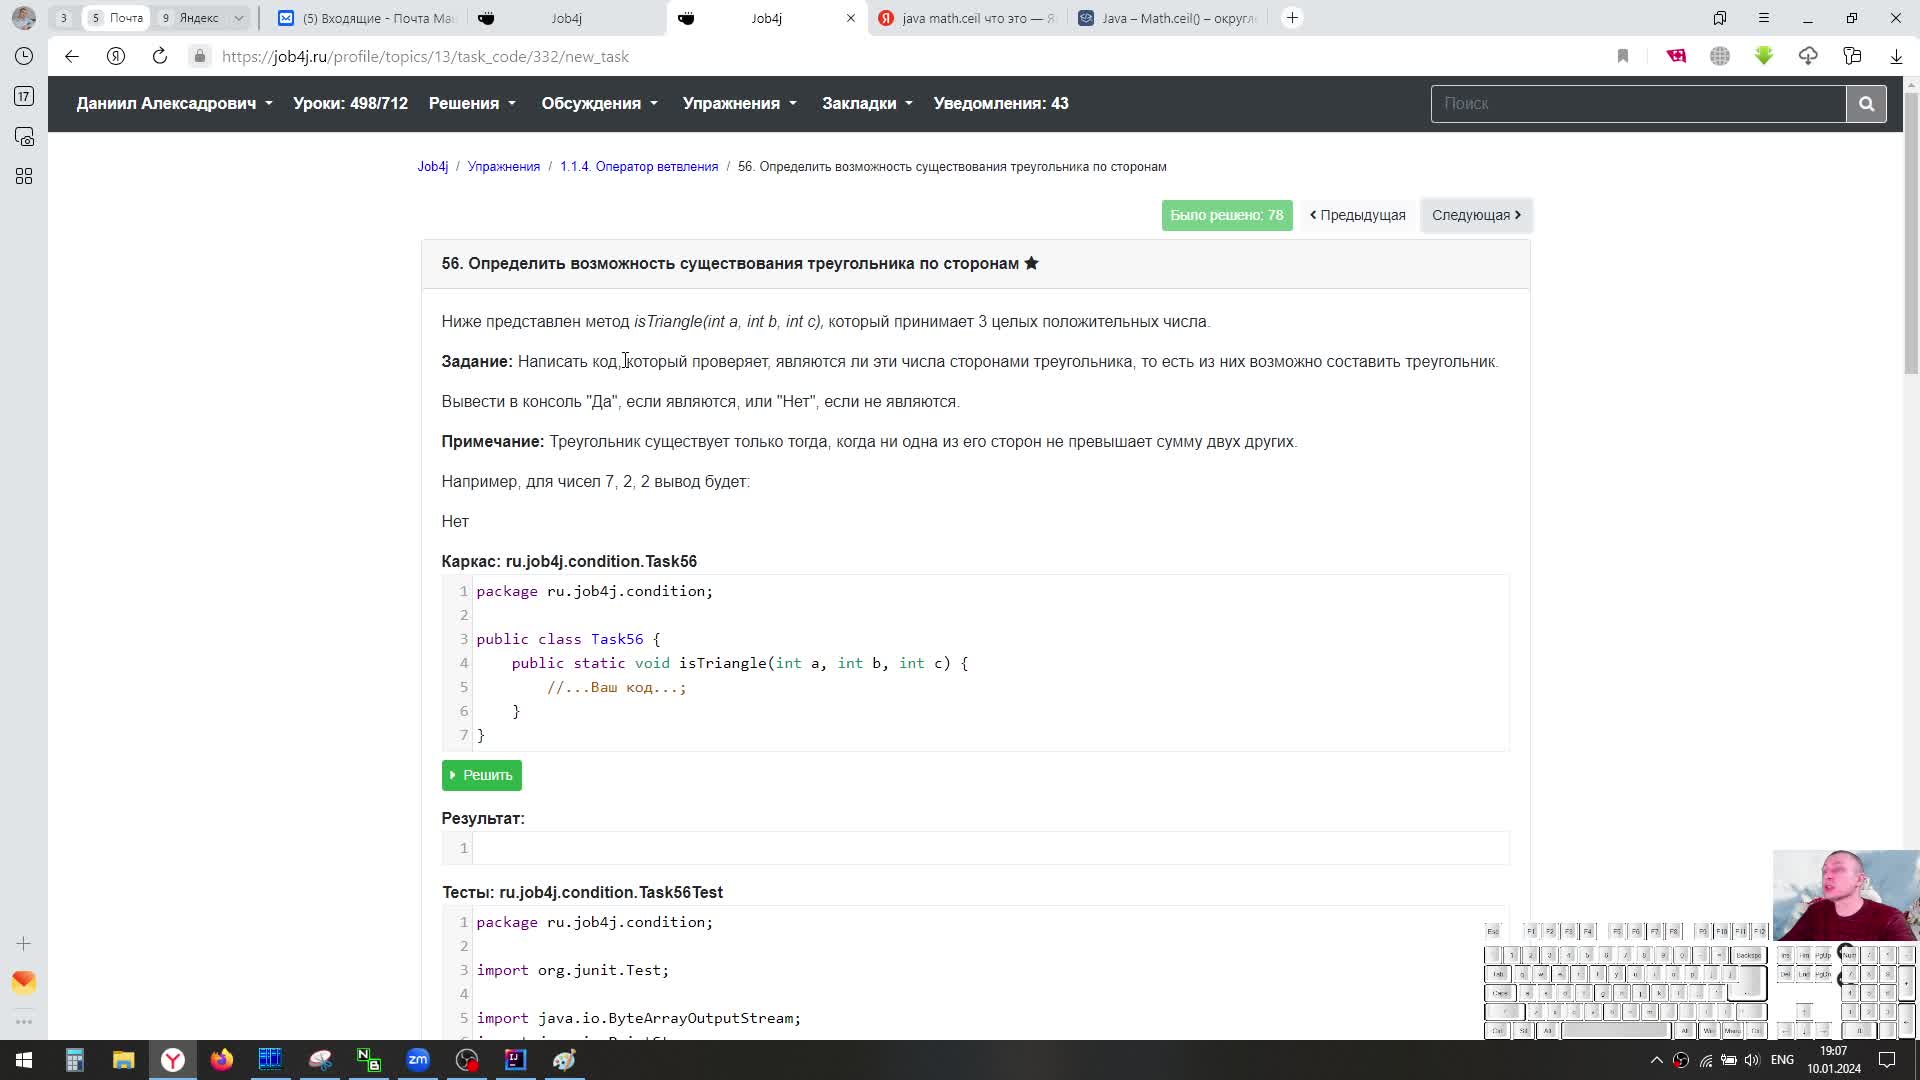
Task: Open downloads via the toolbar arrow icon
Action: (1896, 57)
